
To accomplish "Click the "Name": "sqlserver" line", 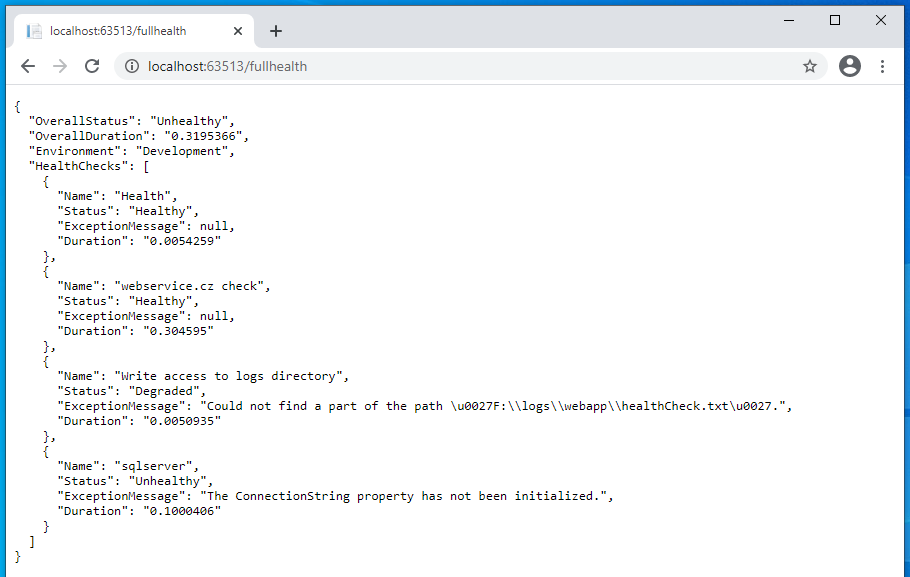I will click(x=128, y=466).
